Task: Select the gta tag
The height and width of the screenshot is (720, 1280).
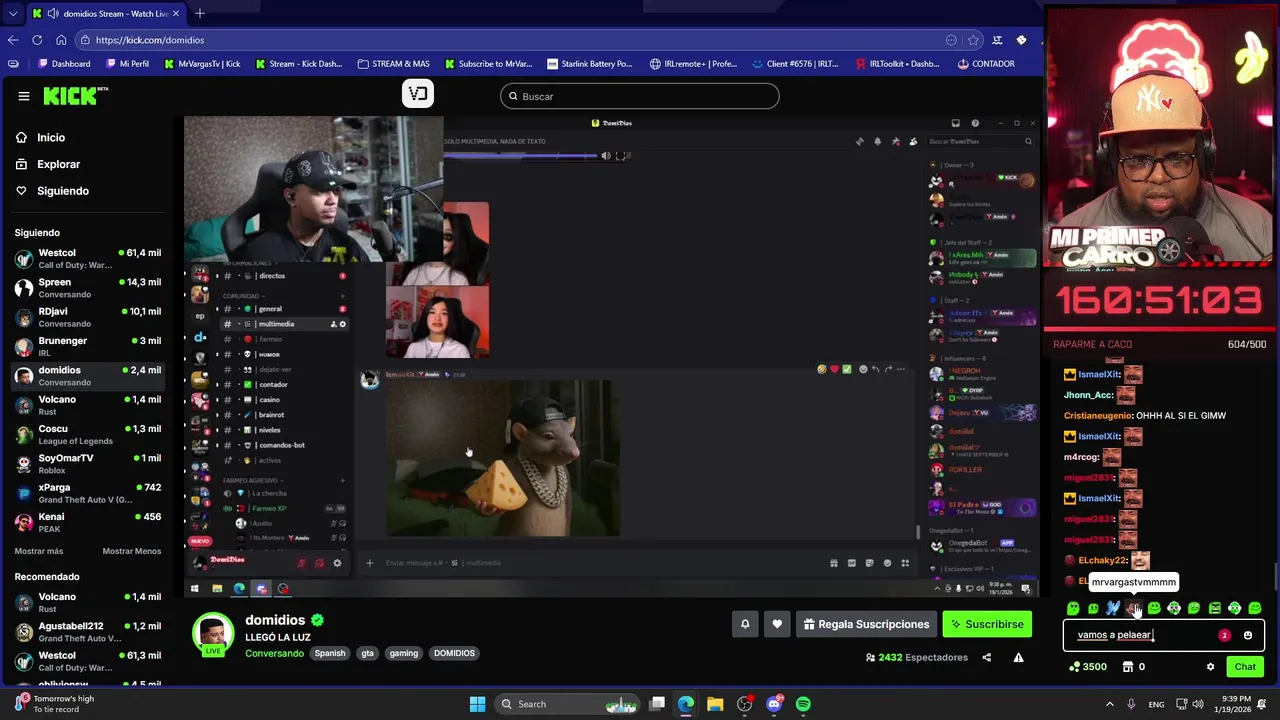Action: (367, 653)
